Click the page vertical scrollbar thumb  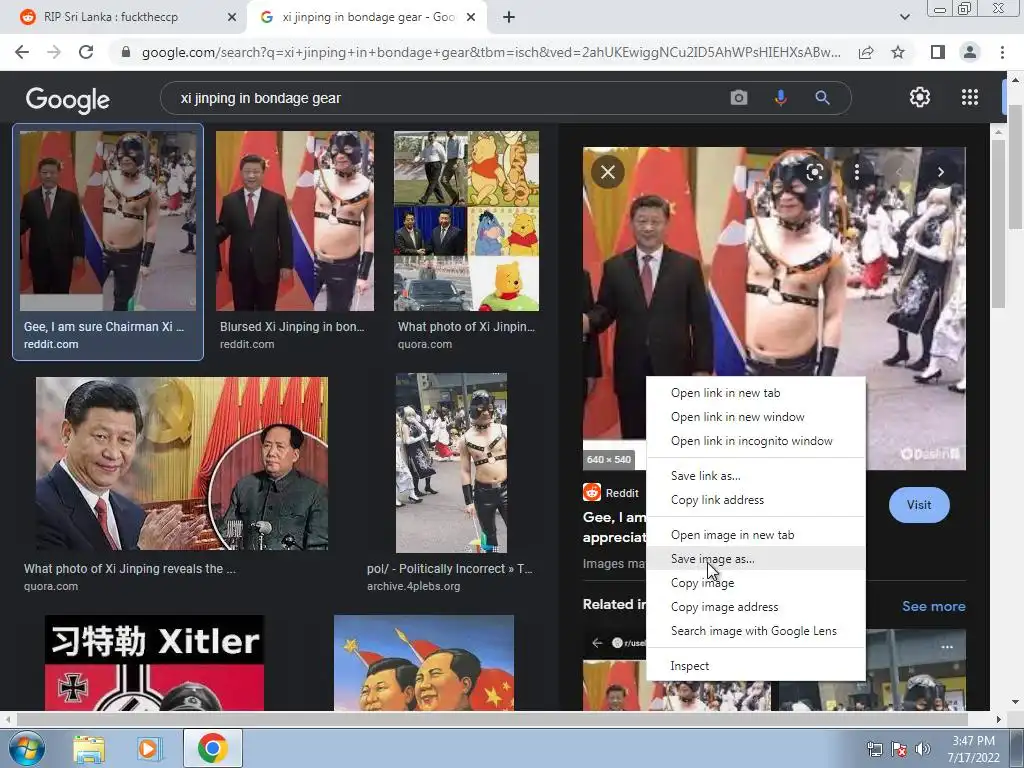tap(1015, 165)
